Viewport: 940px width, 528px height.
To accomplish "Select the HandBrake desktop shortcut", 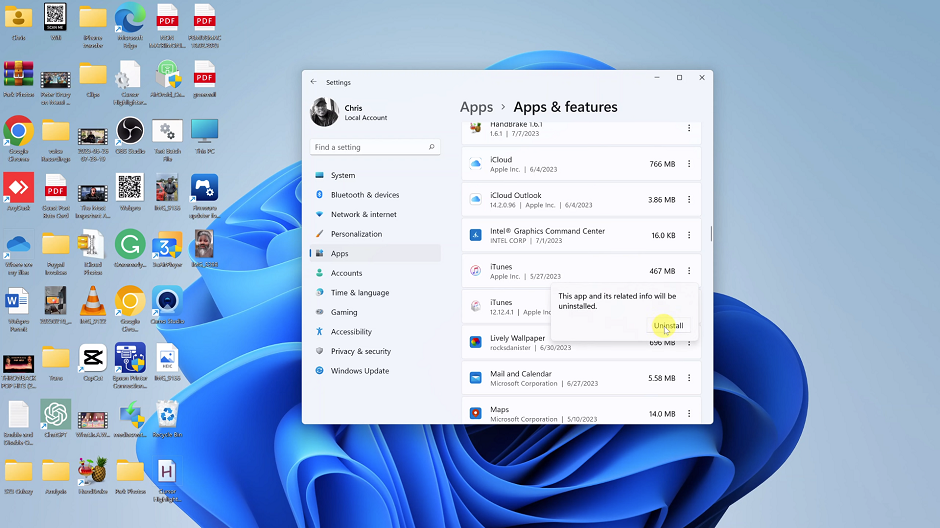I will (93, 475).
